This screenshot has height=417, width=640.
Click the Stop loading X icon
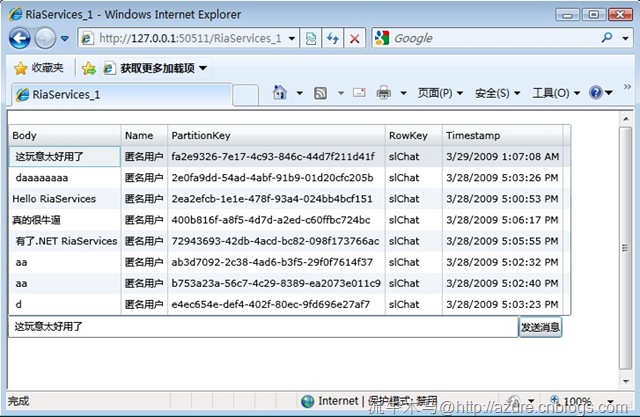[x=355, y=38]
